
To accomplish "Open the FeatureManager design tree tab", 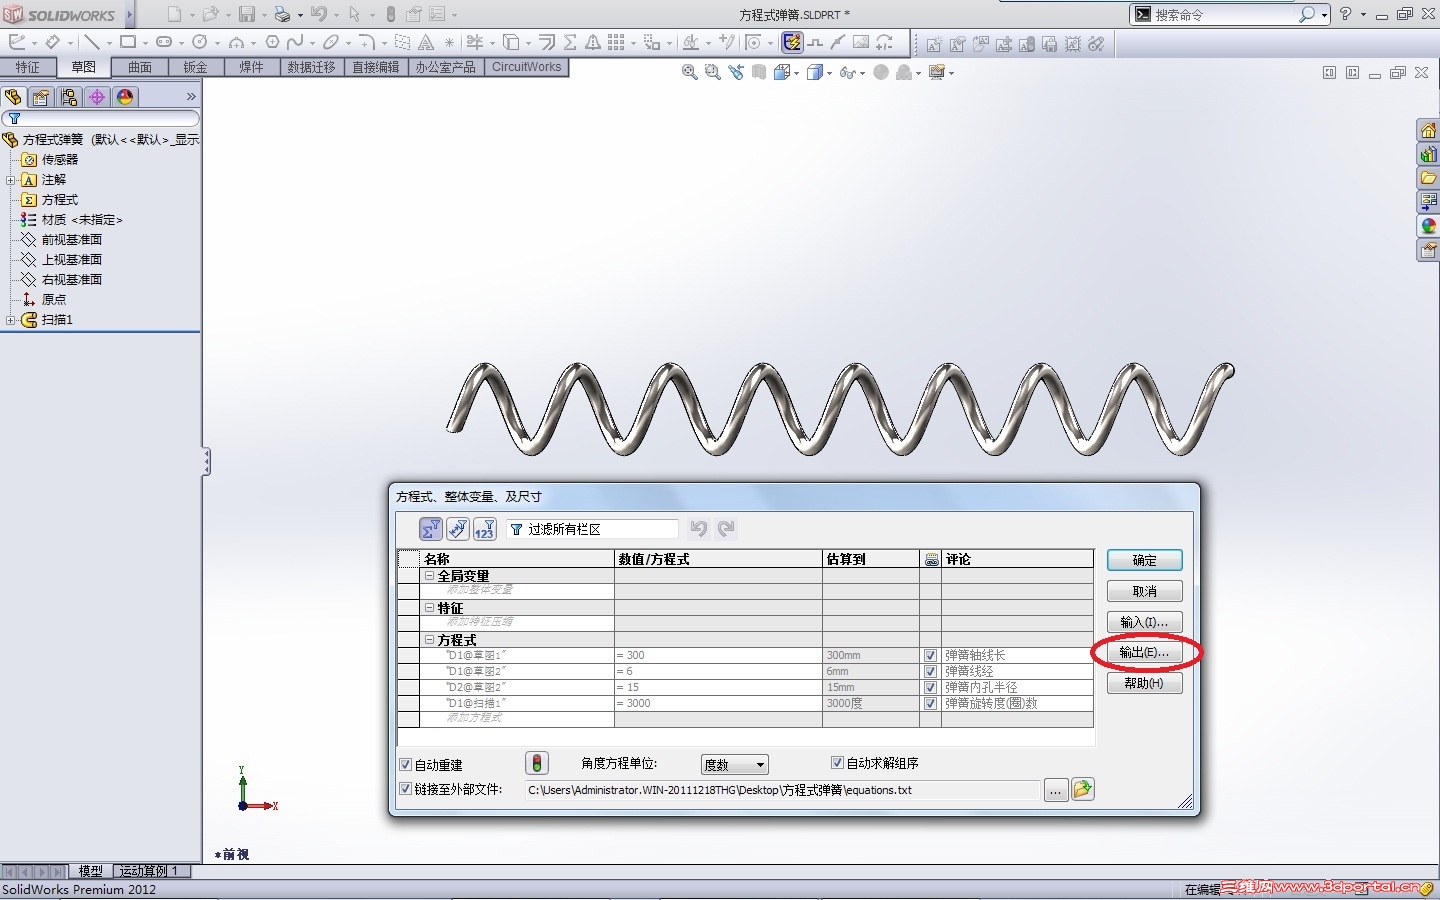I will pyautogui.click(x=13, y=97).
